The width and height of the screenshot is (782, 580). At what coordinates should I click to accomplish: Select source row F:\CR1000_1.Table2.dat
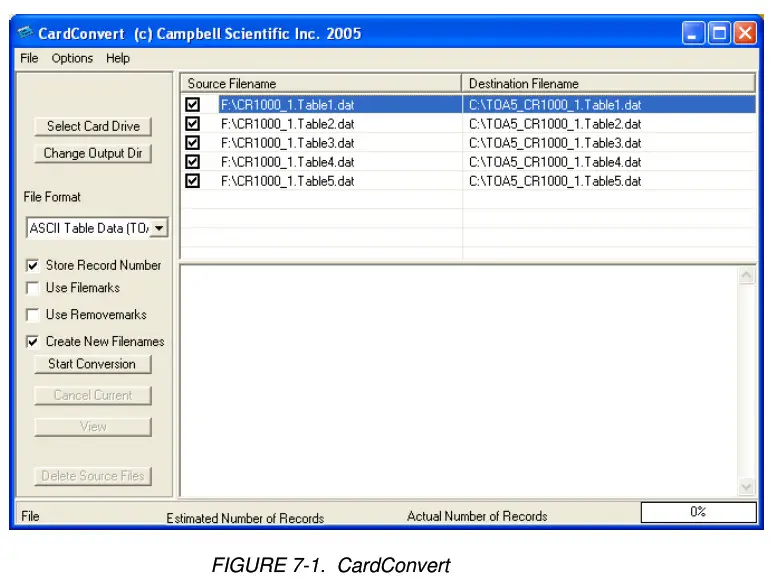288,124
